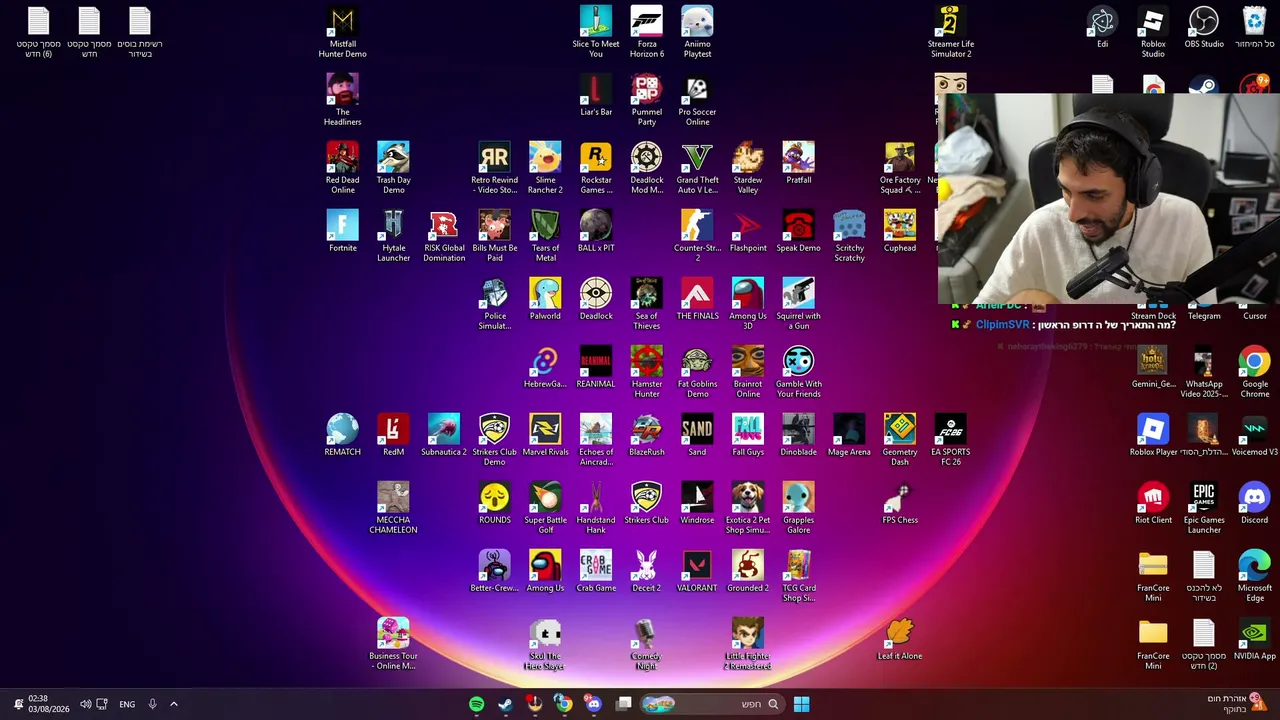Select The Headliners desktop icon
The image size is (1280, 720).
pos(342,100)
